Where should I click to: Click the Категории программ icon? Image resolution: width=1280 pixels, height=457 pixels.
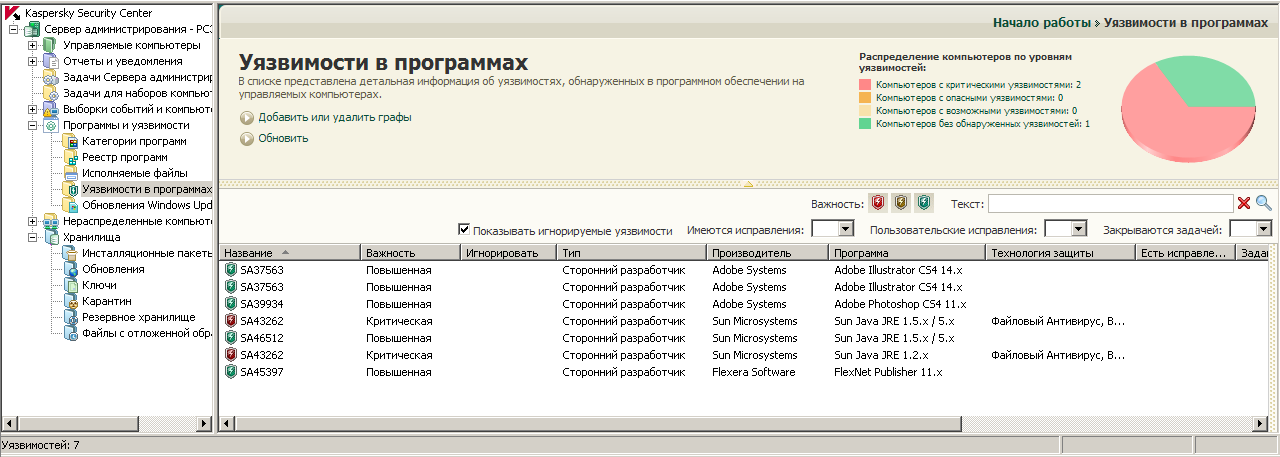[70, 141]
